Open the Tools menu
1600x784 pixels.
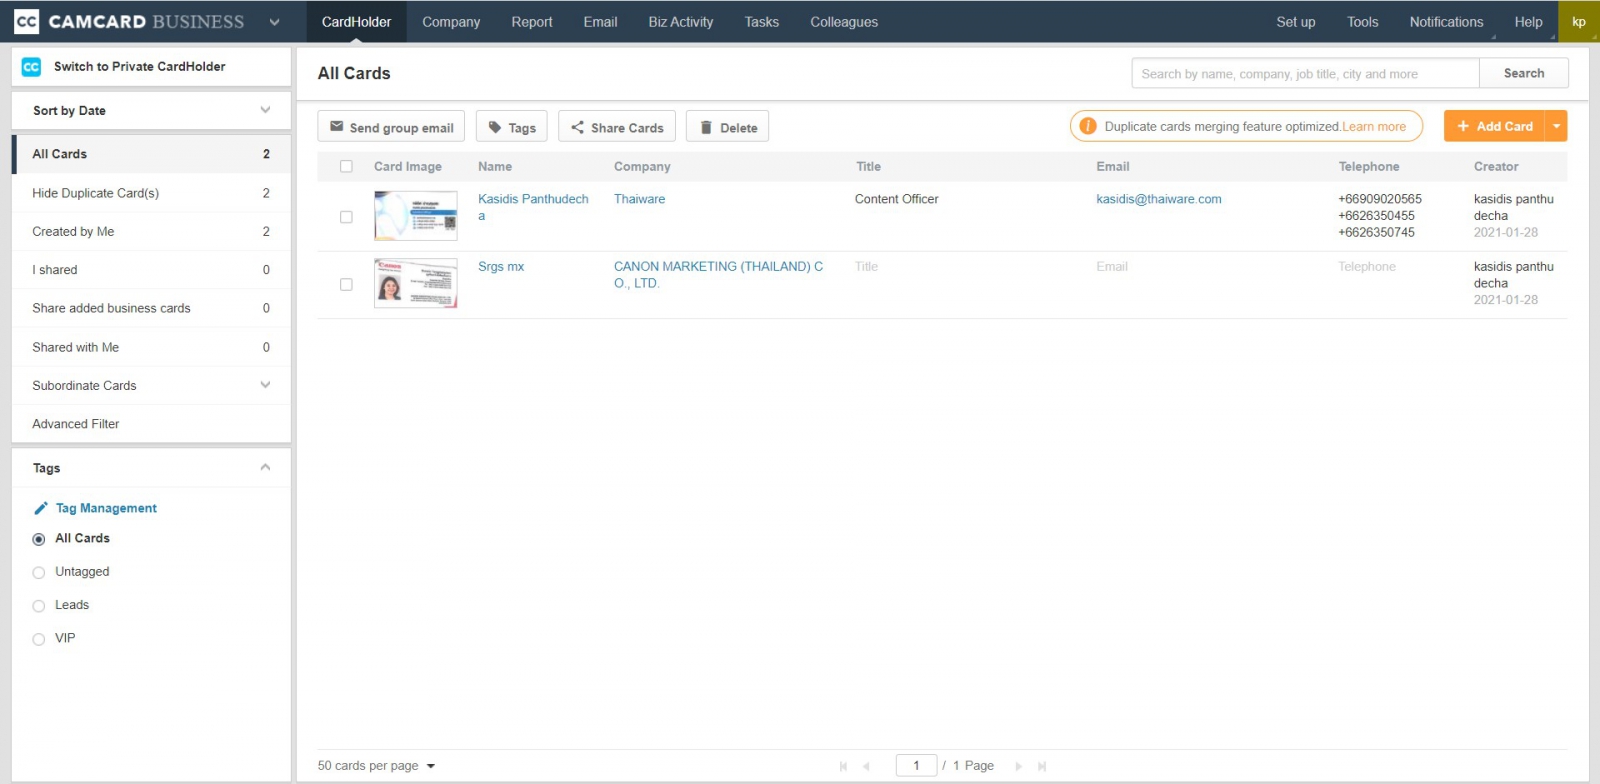[x=1362, y=22]
